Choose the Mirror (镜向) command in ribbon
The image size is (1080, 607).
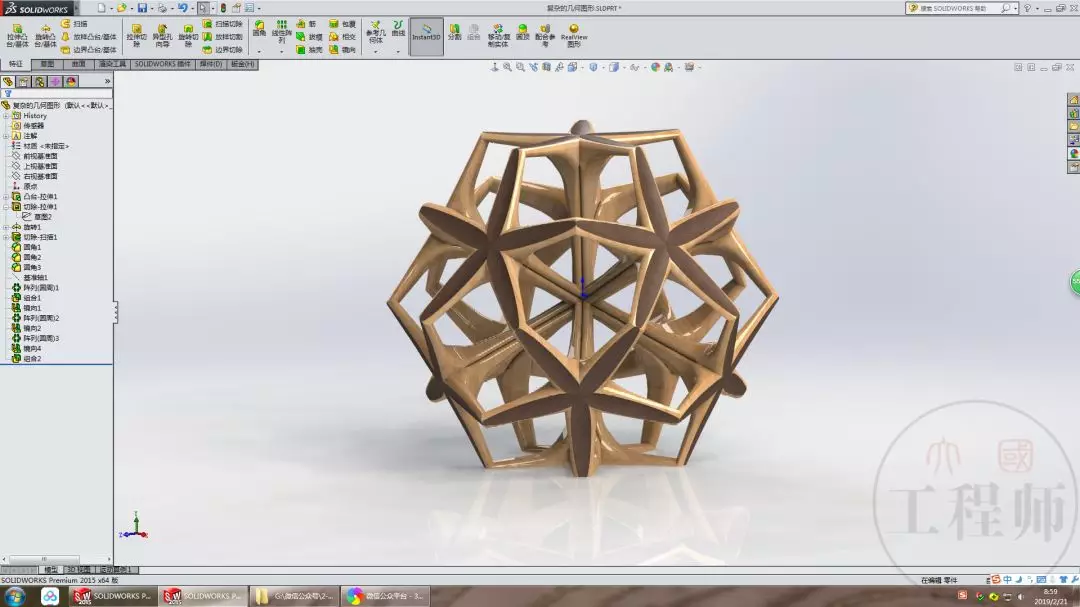[342, 50]
